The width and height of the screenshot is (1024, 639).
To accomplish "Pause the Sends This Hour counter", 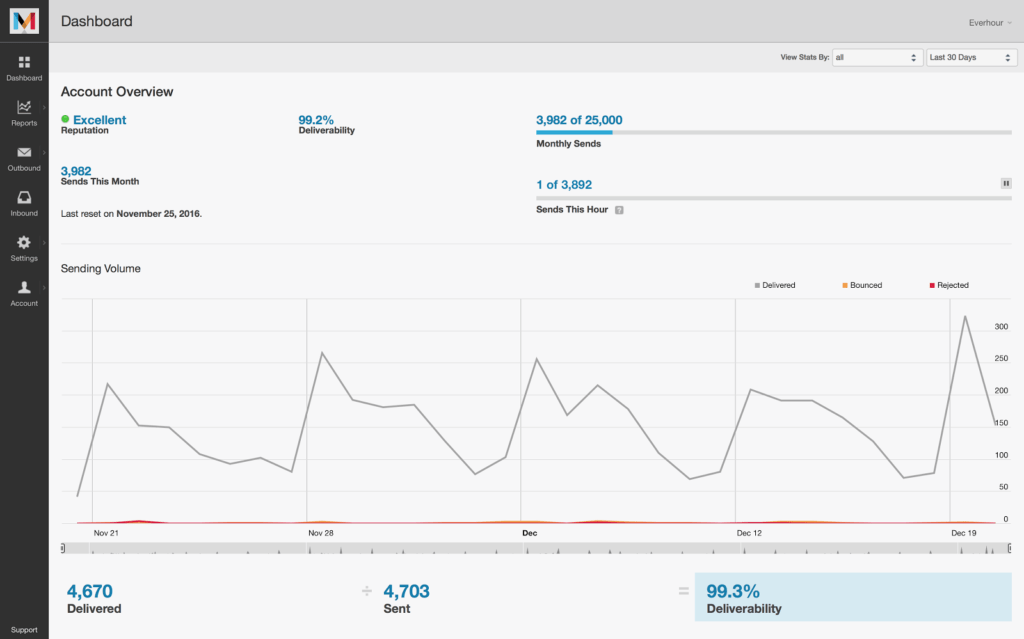I will 1005,183.
